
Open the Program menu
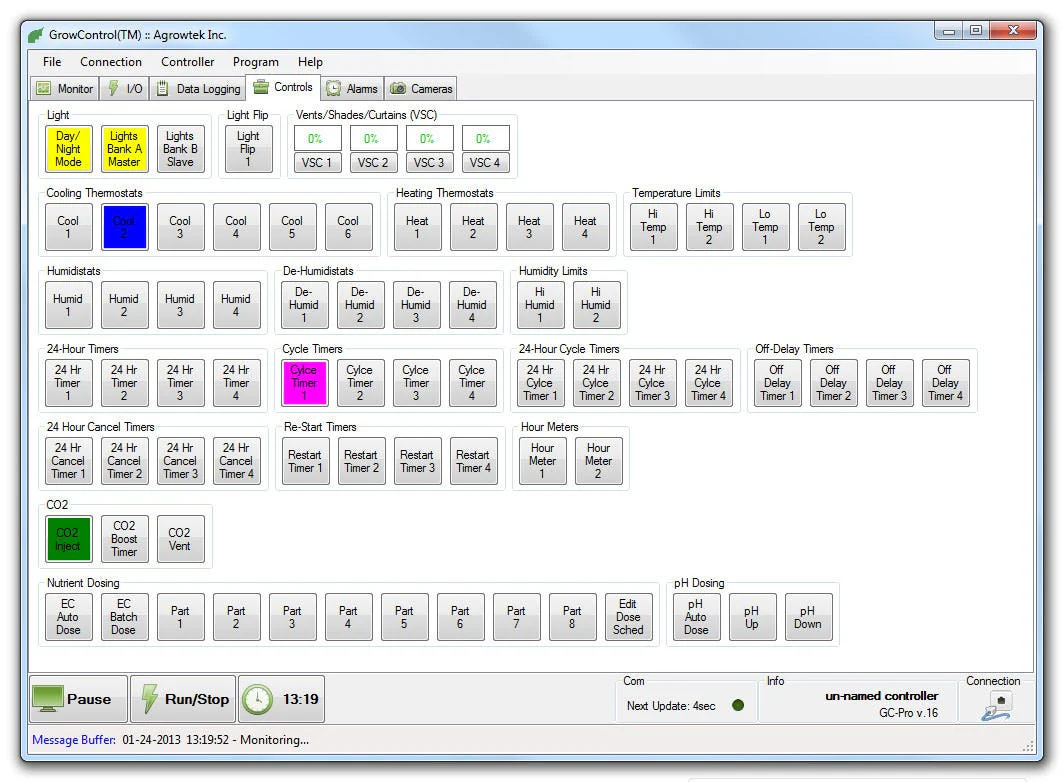[255, 62]
